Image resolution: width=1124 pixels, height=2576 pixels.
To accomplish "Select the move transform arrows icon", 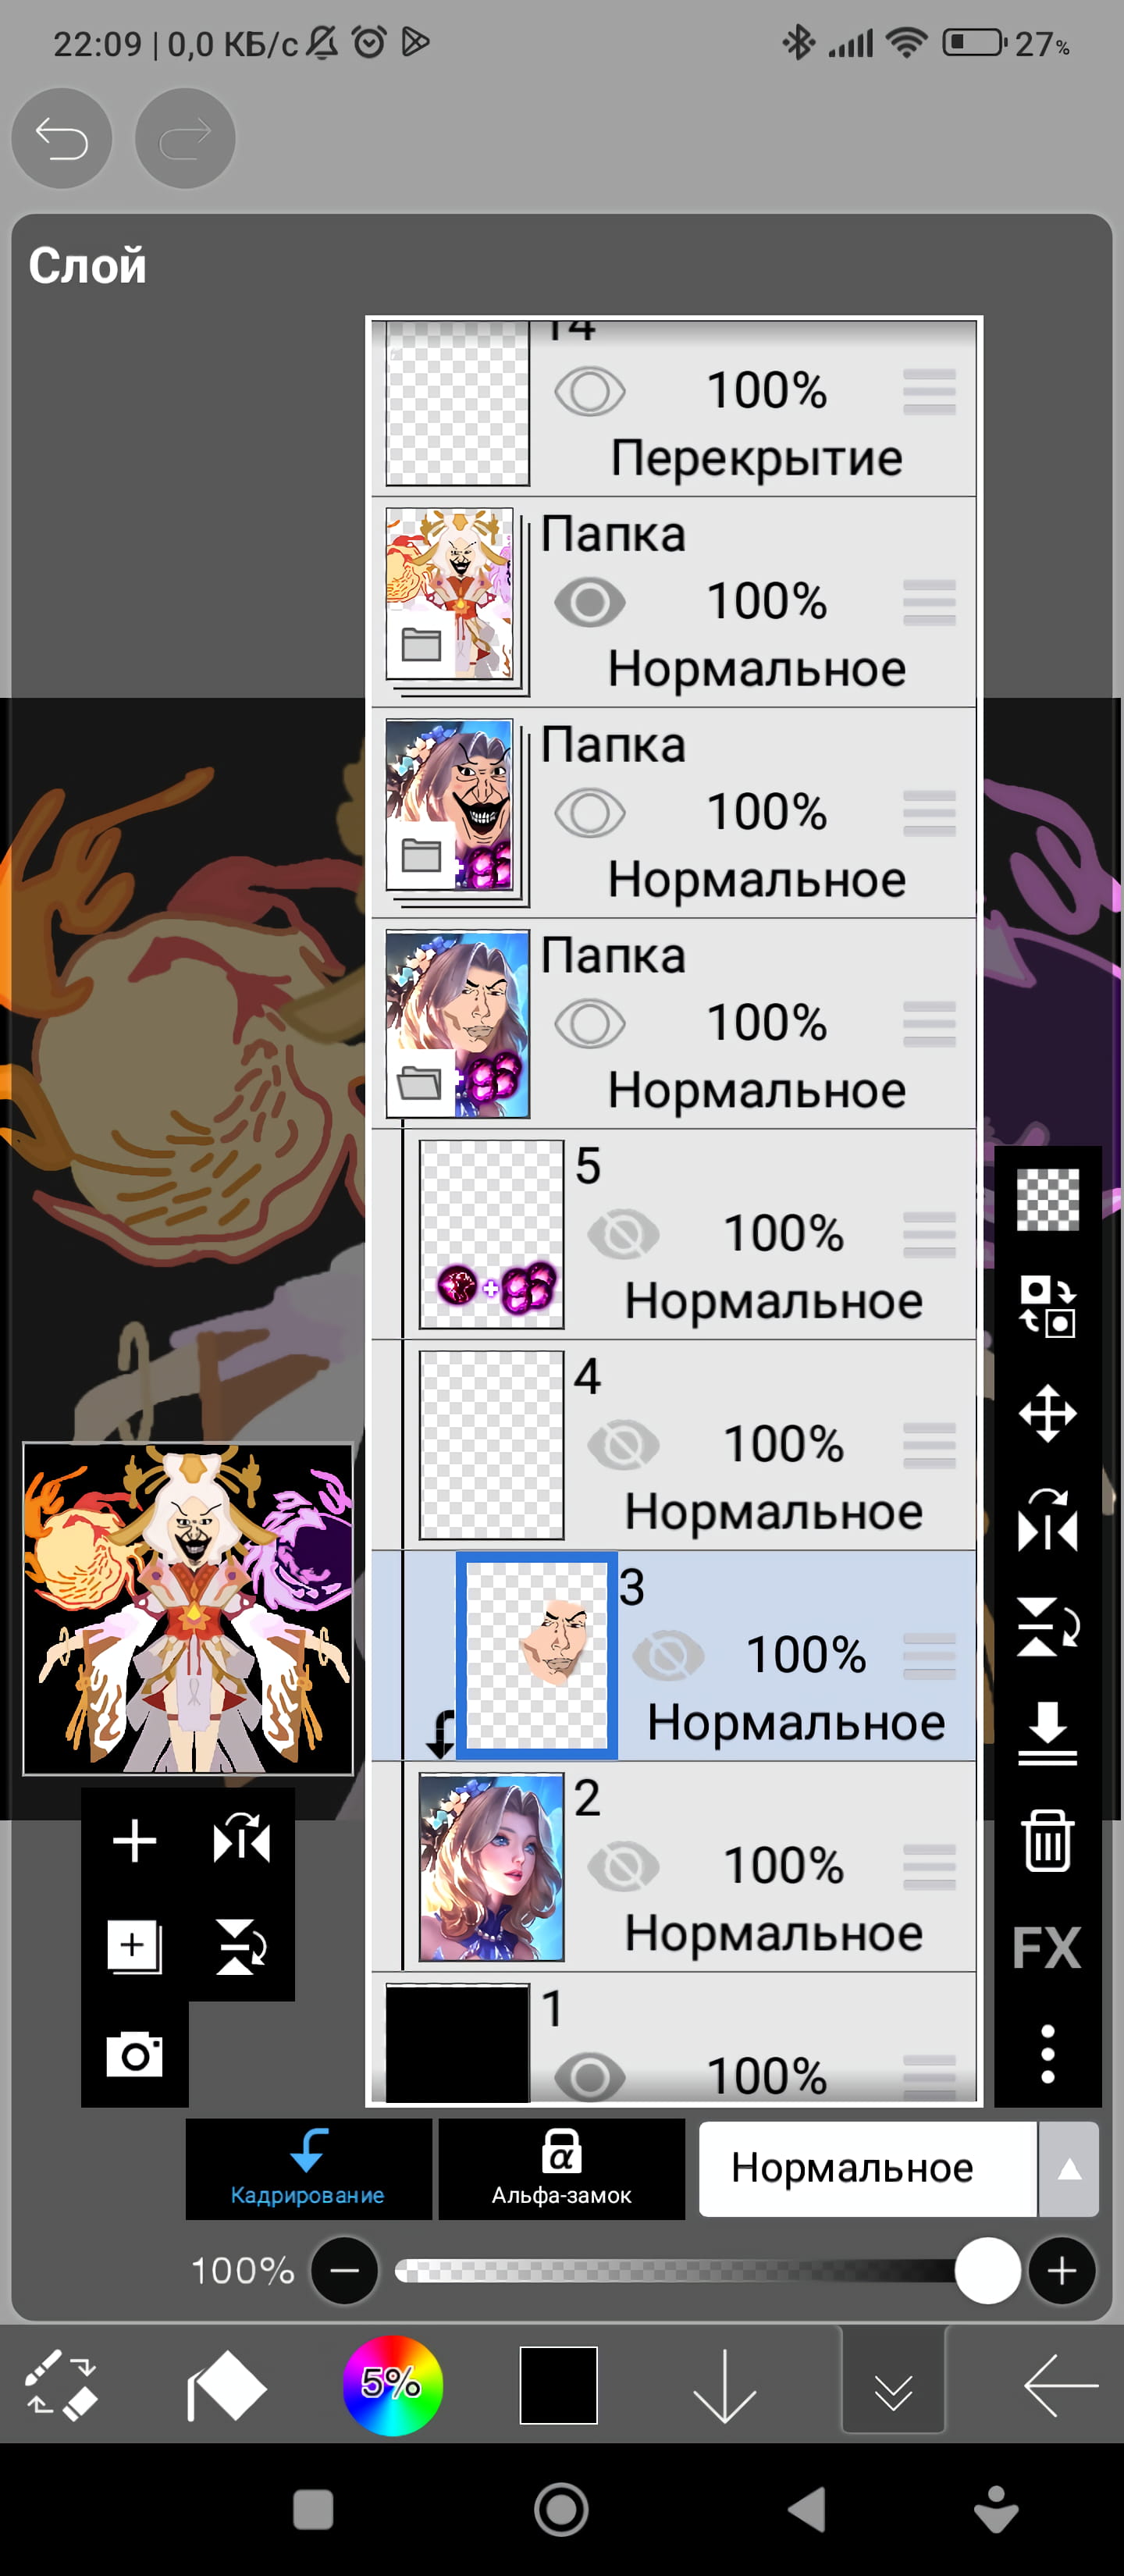I will [1047, 1413].
